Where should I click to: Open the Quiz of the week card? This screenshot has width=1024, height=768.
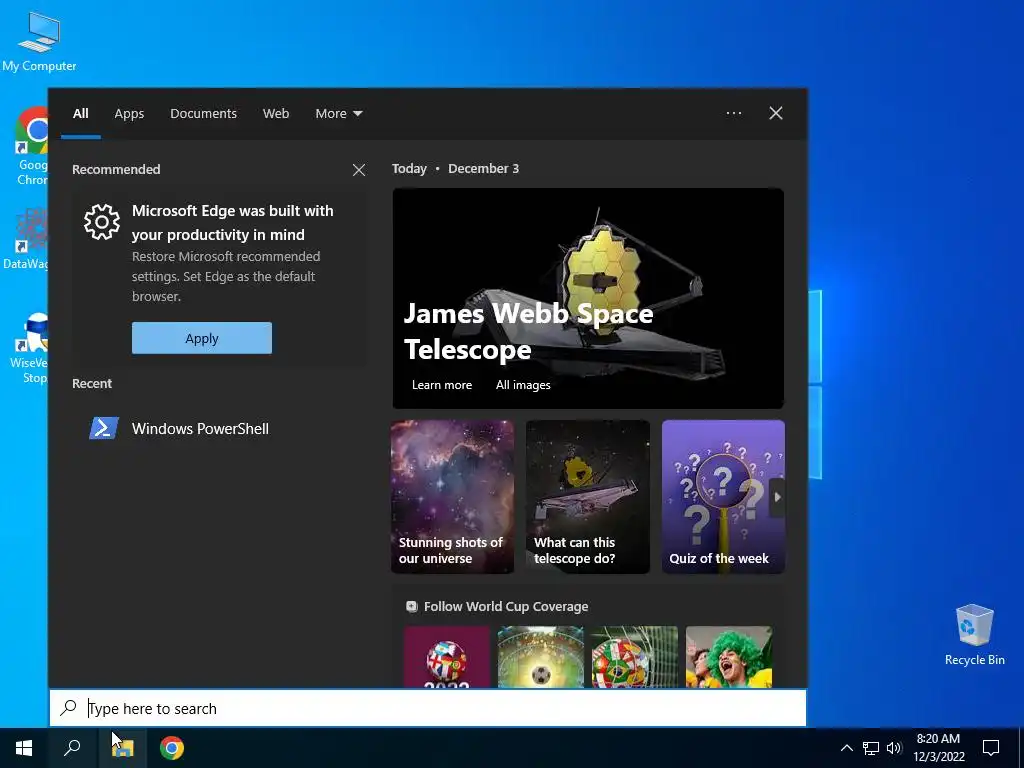coord(723,497)
